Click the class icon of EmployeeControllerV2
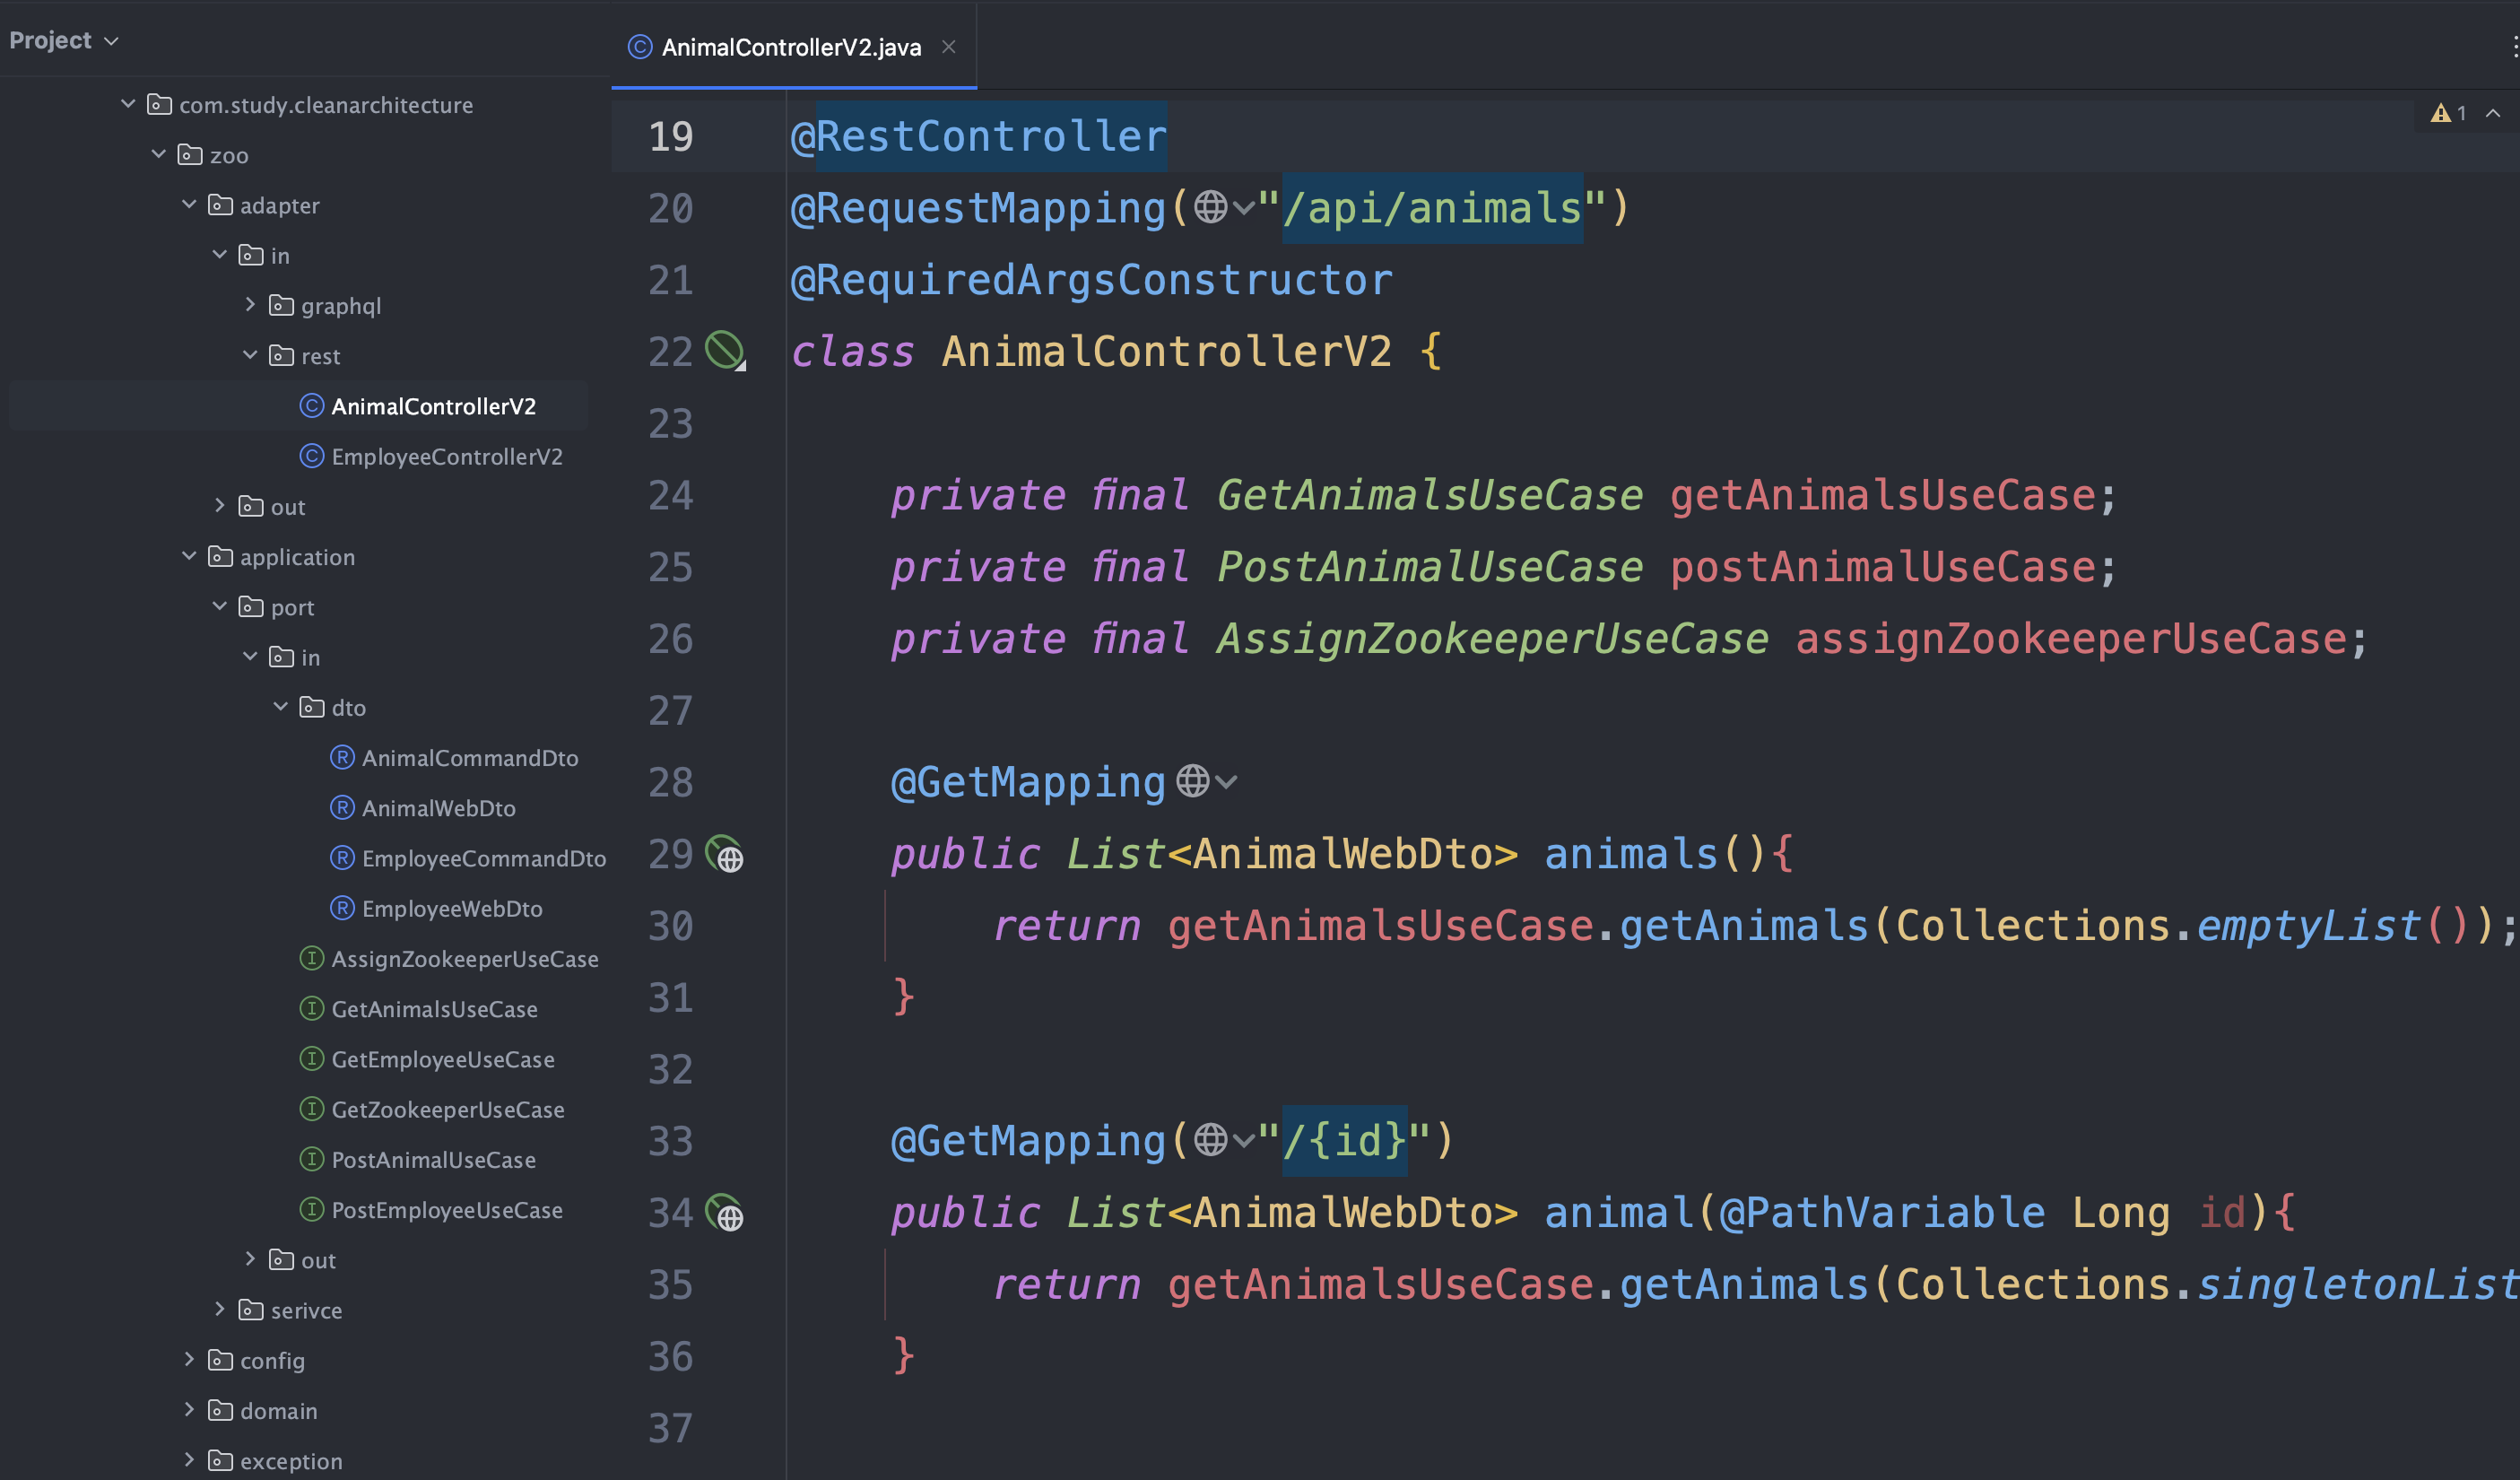The width and height of the screenshot is (2520, 1480). [x=312, y=456]
